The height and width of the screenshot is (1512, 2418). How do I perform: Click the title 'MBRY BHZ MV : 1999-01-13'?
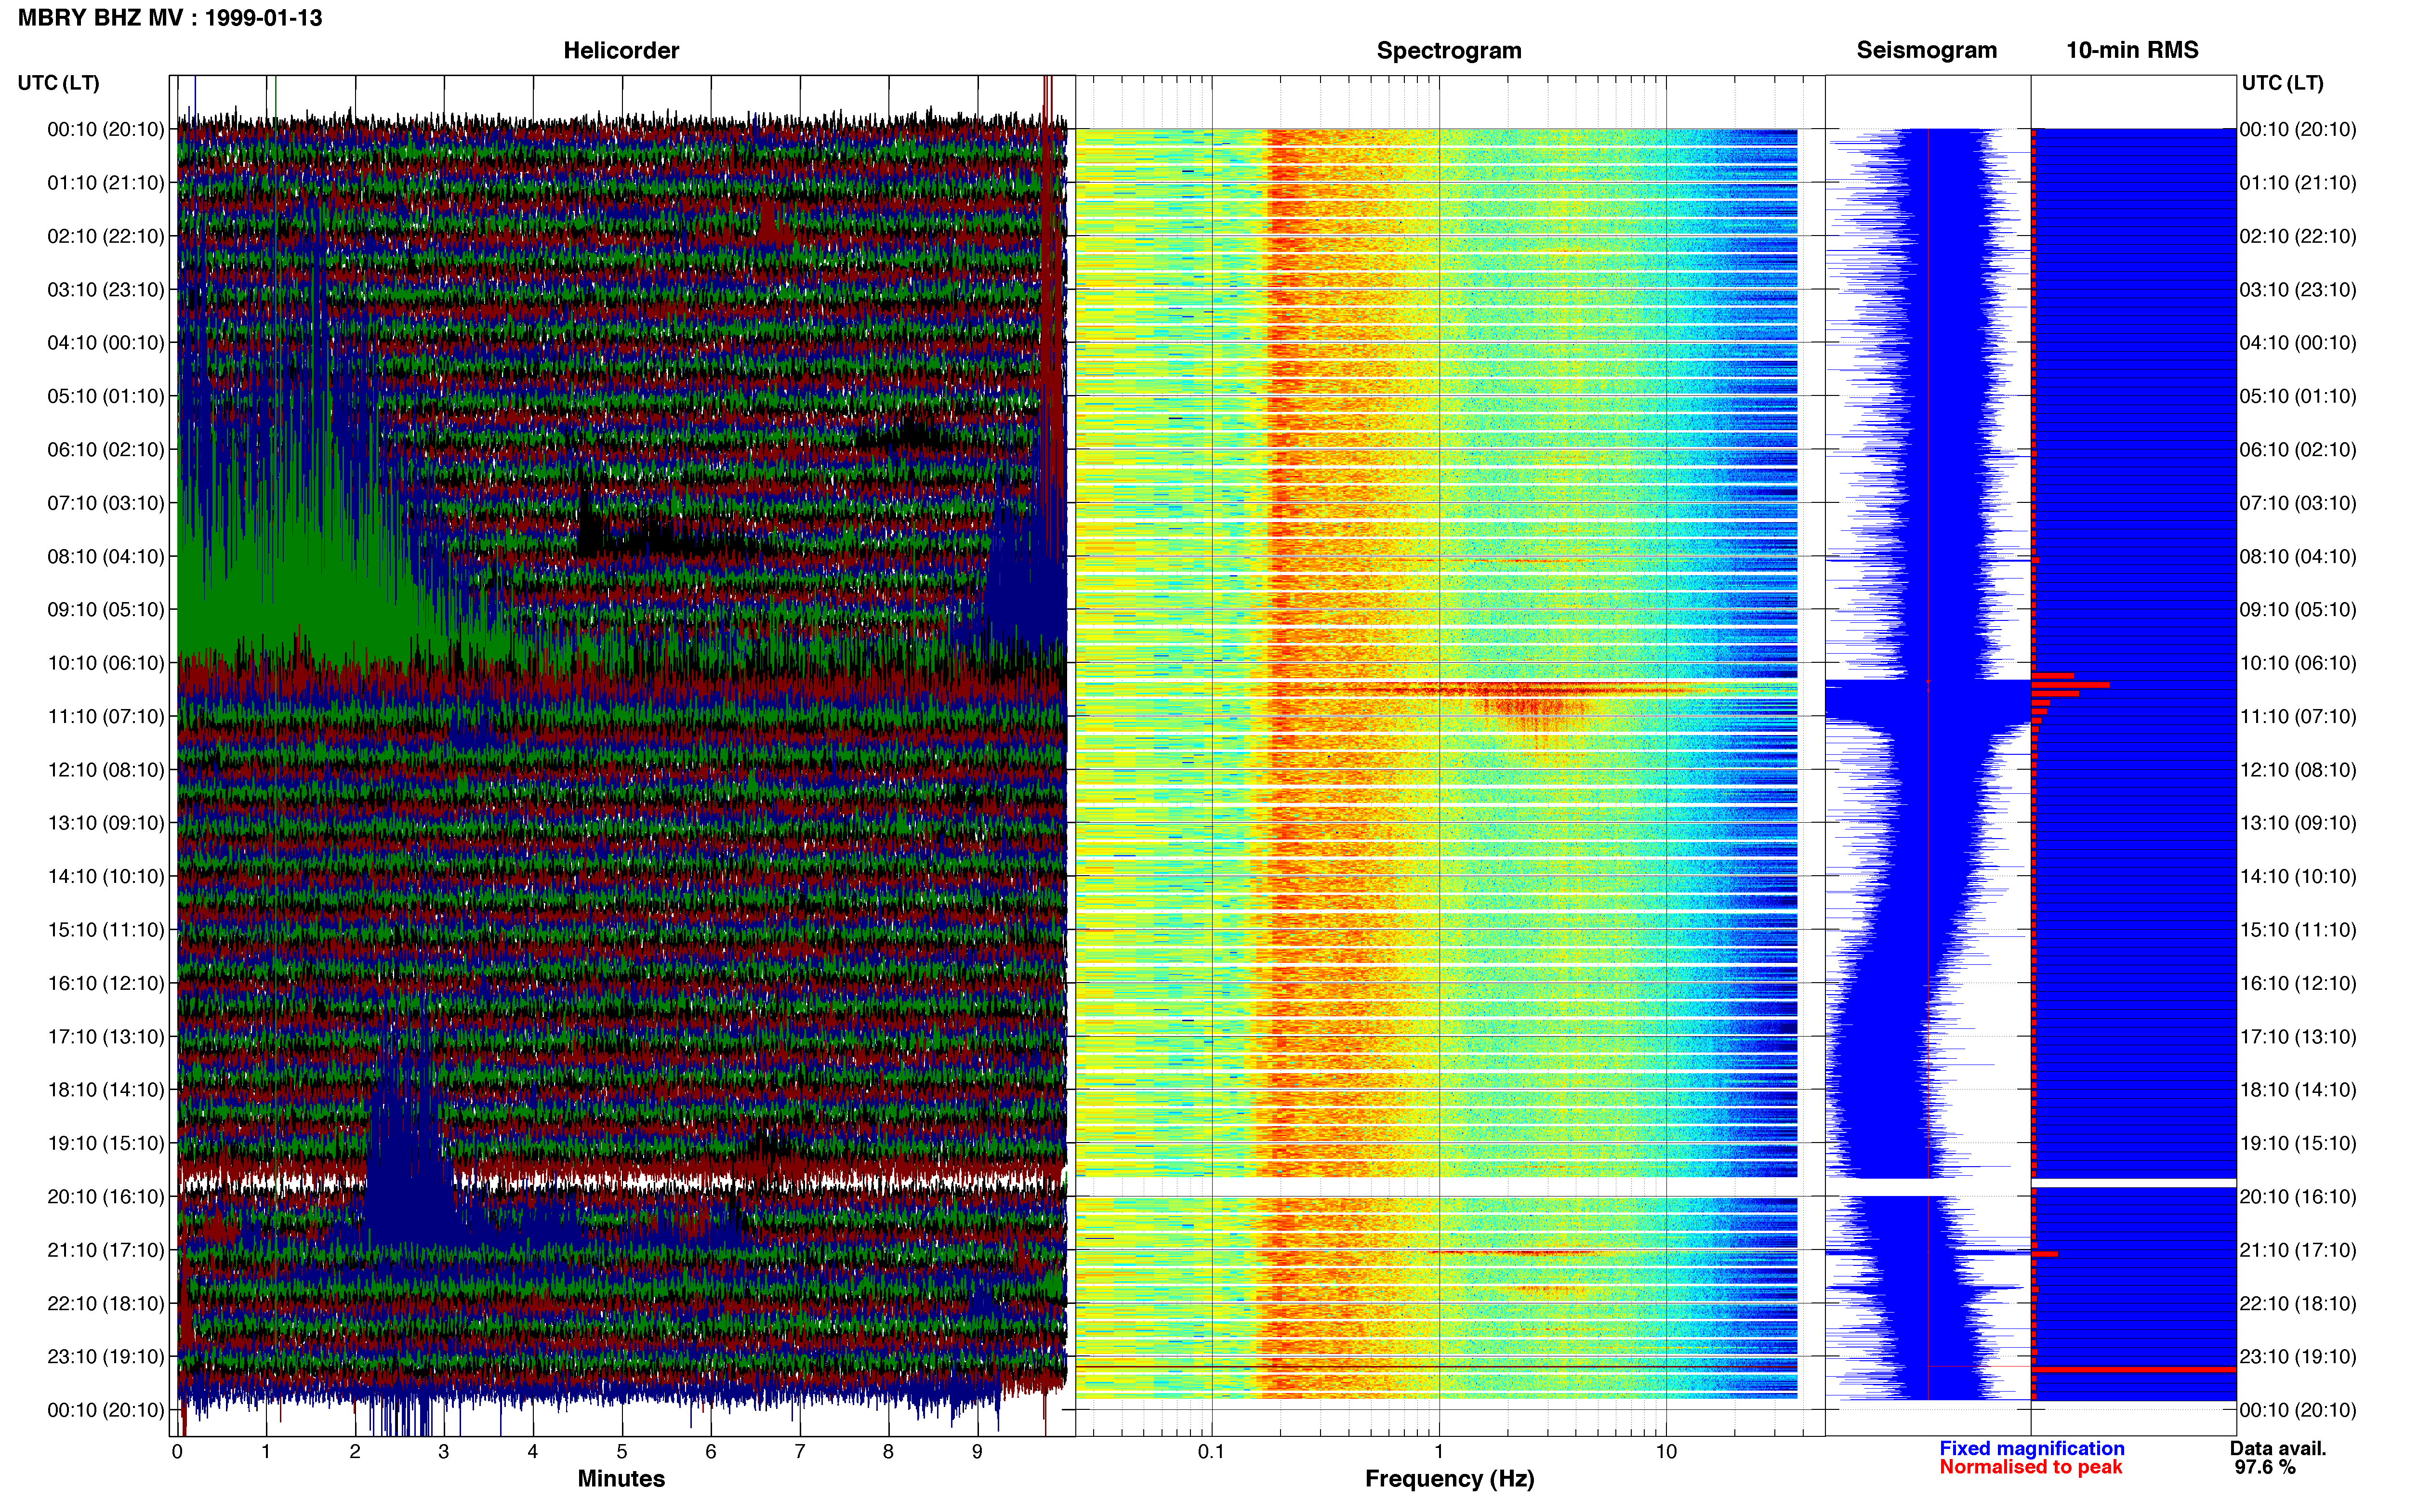(x=170, y=18)
